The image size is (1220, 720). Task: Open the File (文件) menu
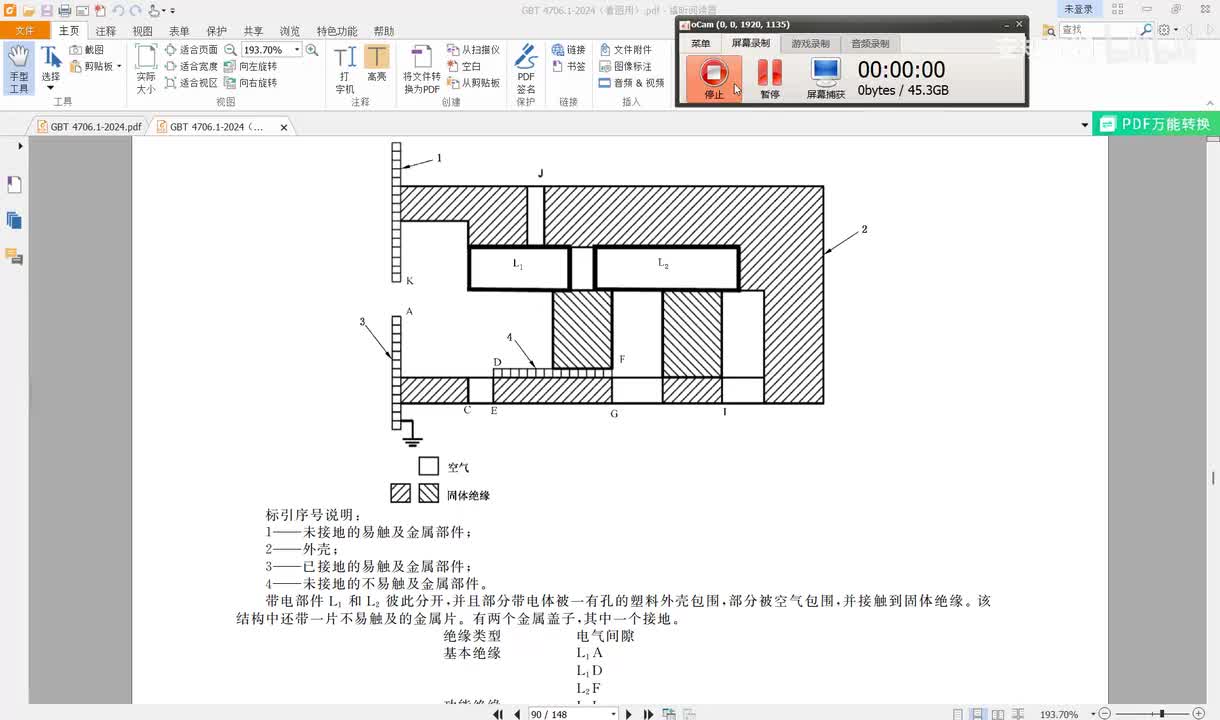[x=25, y=31]
